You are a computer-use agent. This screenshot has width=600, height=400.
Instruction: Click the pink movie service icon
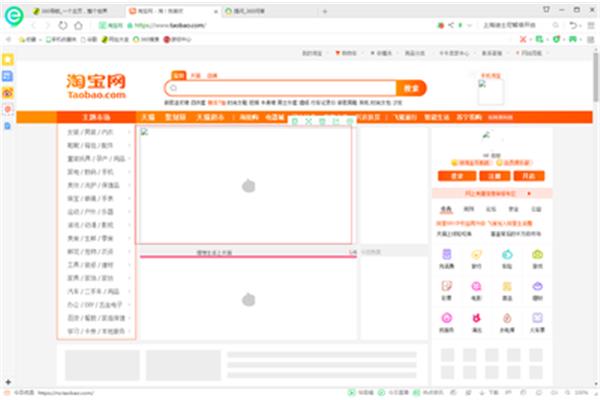pyautogui.click(x=476, y=286)
